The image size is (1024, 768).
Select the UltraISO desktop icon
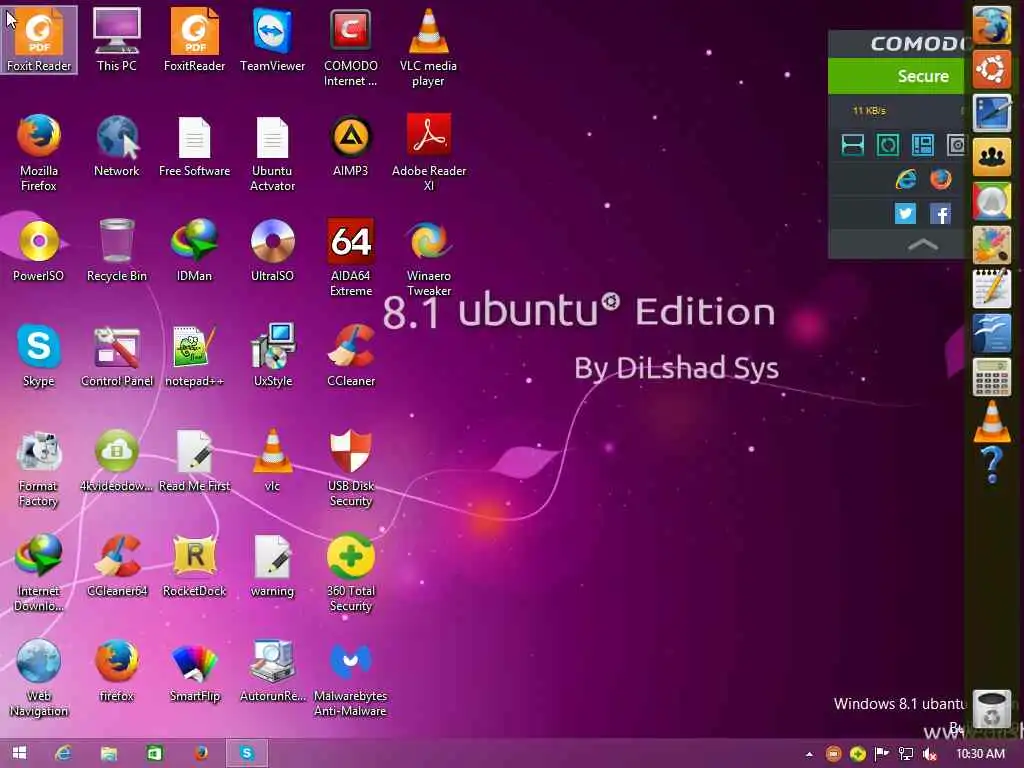272,250
